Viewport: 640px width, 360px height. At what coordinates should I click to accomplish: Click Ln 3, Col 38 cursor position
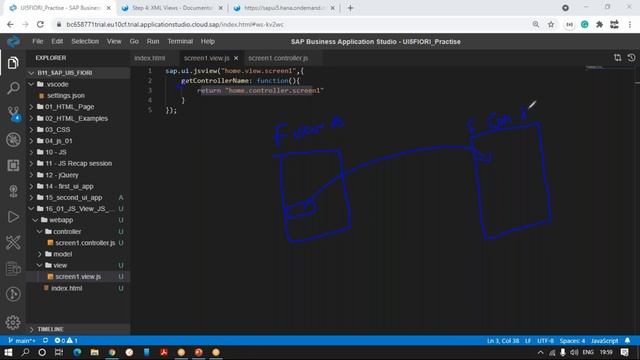(503, 340)
